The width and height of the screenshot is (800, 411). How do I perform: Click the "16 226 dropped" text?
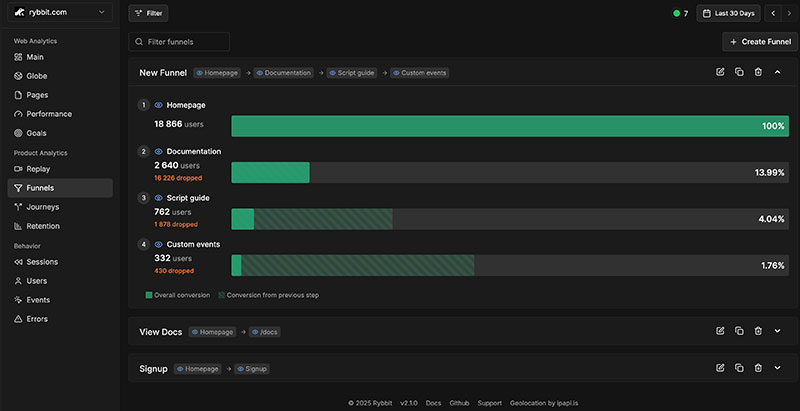(178, 178)
